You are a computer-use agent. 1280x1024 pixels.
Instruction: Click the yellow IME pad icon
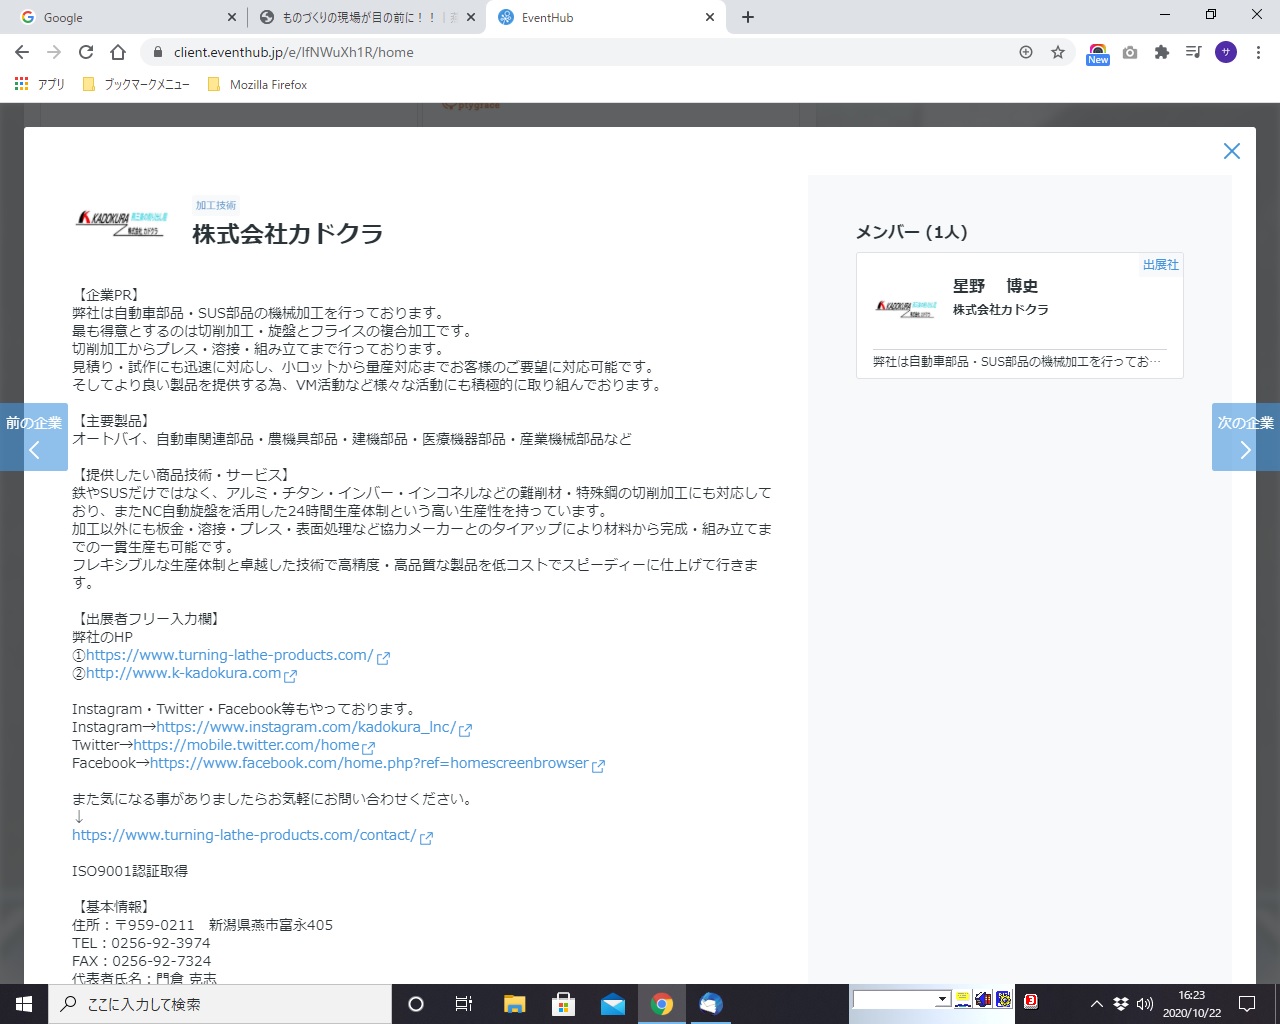click(x=963, y=999)
